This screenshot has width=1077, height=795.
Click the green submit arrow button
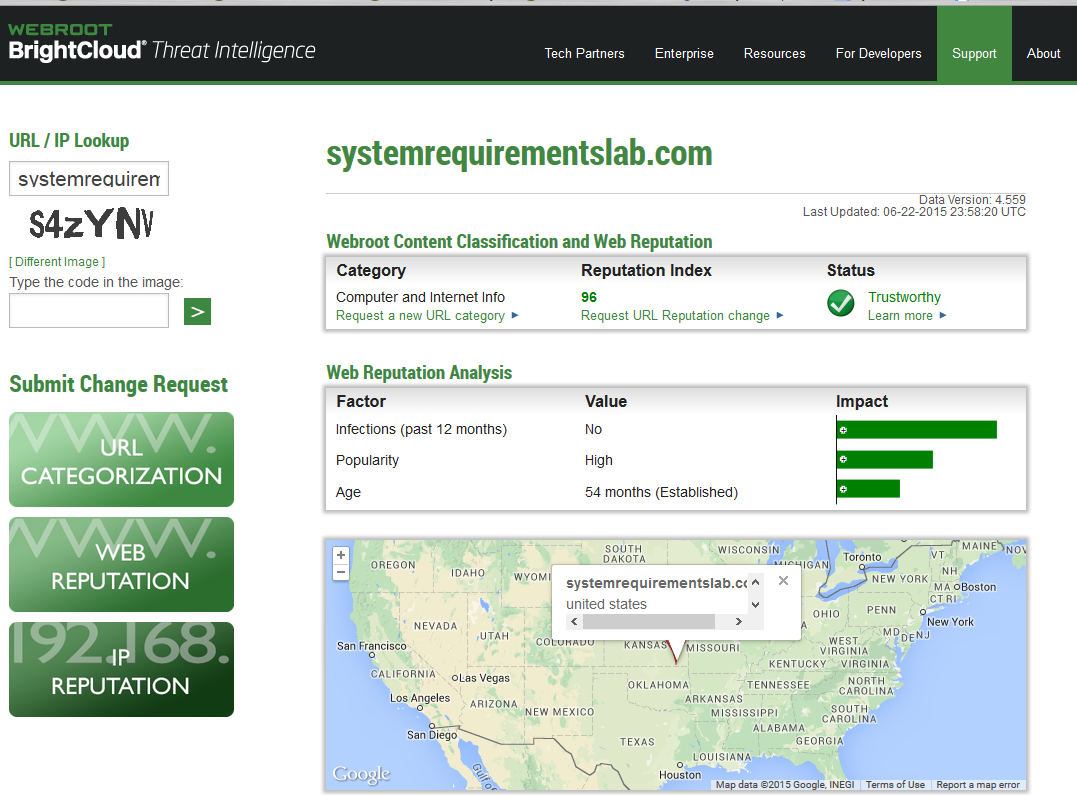[197, 312]
